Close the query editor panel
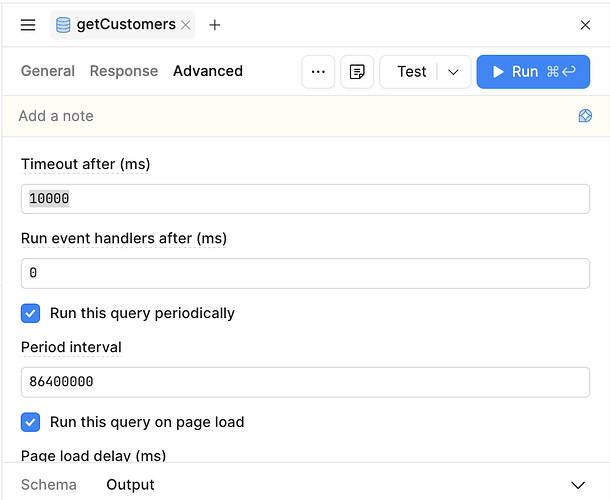The image size is (610, 500). [585, 25]
